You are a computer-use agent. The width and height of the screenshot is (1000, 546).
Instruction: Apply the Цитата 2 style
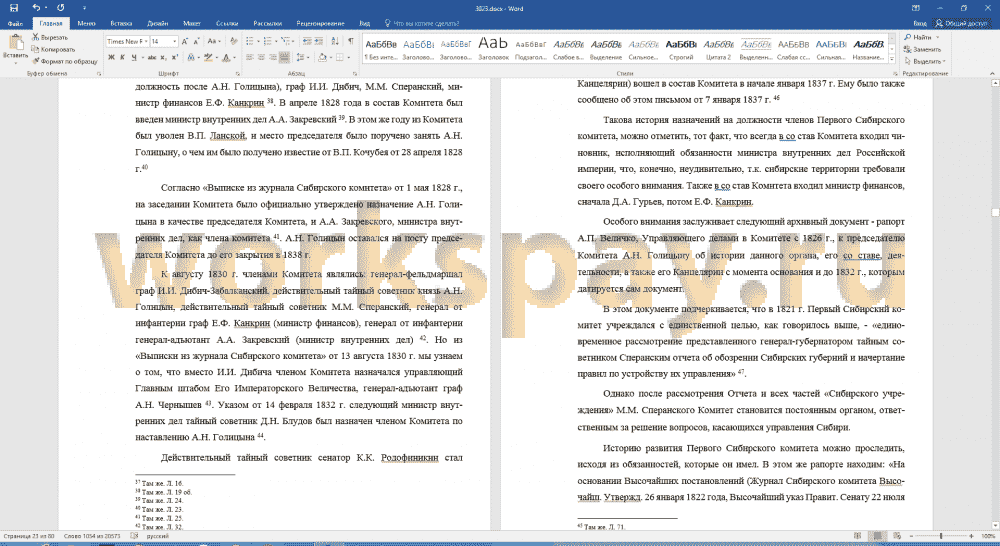719,49
